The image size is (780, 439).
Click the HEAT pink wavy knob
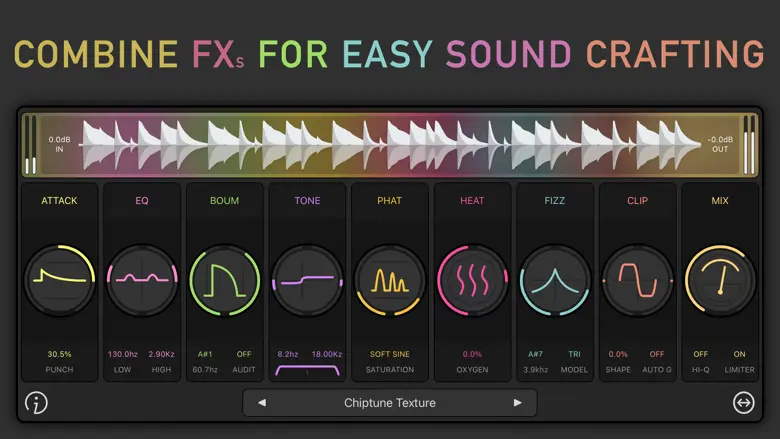(x=472, y=280)
